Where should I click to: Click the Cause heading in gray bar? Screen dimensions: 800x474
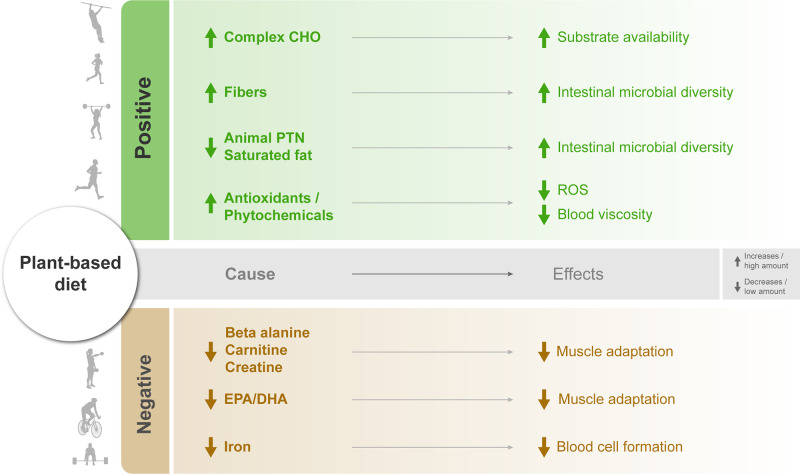250,274
